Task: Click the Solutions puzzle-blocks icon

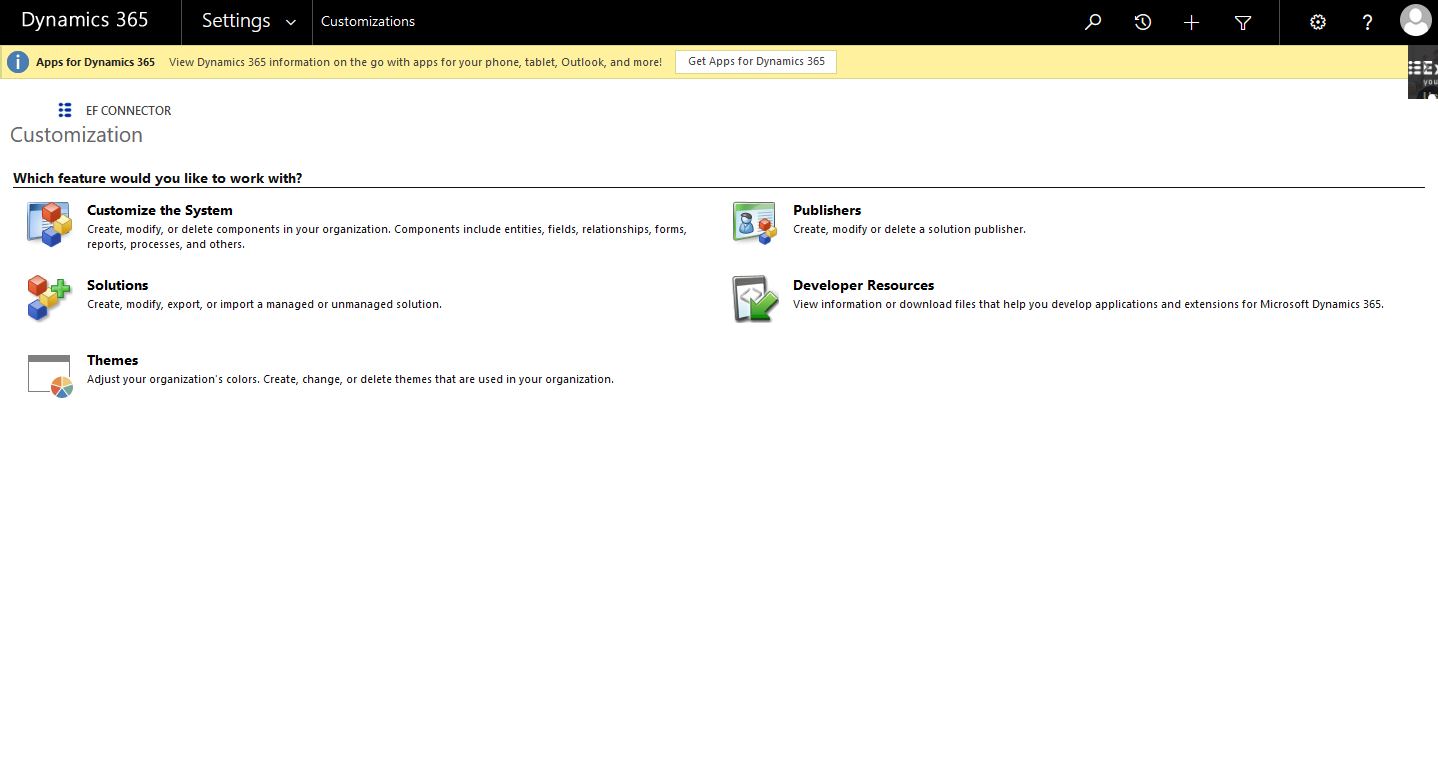Action: coord(49,298)
